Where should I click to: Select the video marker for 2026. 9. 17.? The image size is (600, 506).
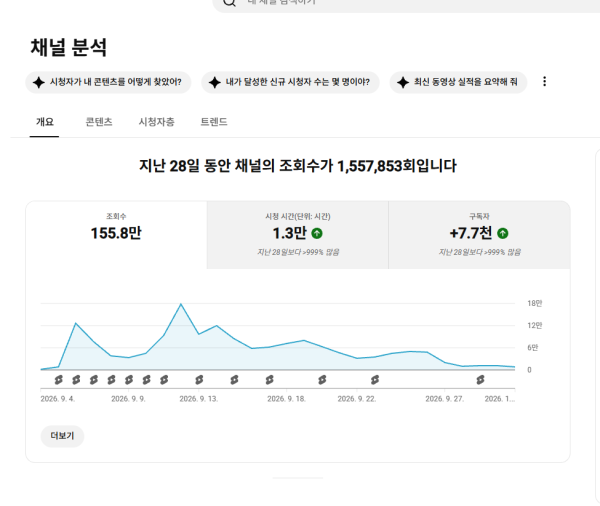[x=269, y=380]
